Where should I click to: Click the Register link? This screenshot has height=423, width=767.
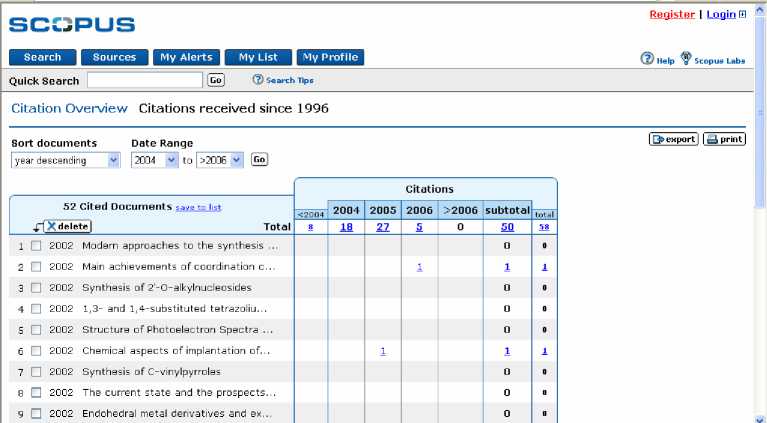pos(672,15)
